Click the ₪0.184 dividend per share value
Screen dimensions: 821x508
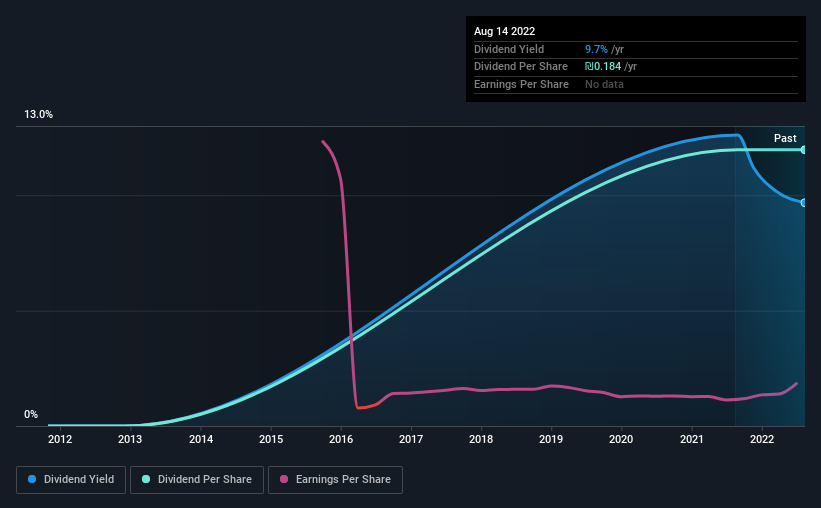(603, 67)
